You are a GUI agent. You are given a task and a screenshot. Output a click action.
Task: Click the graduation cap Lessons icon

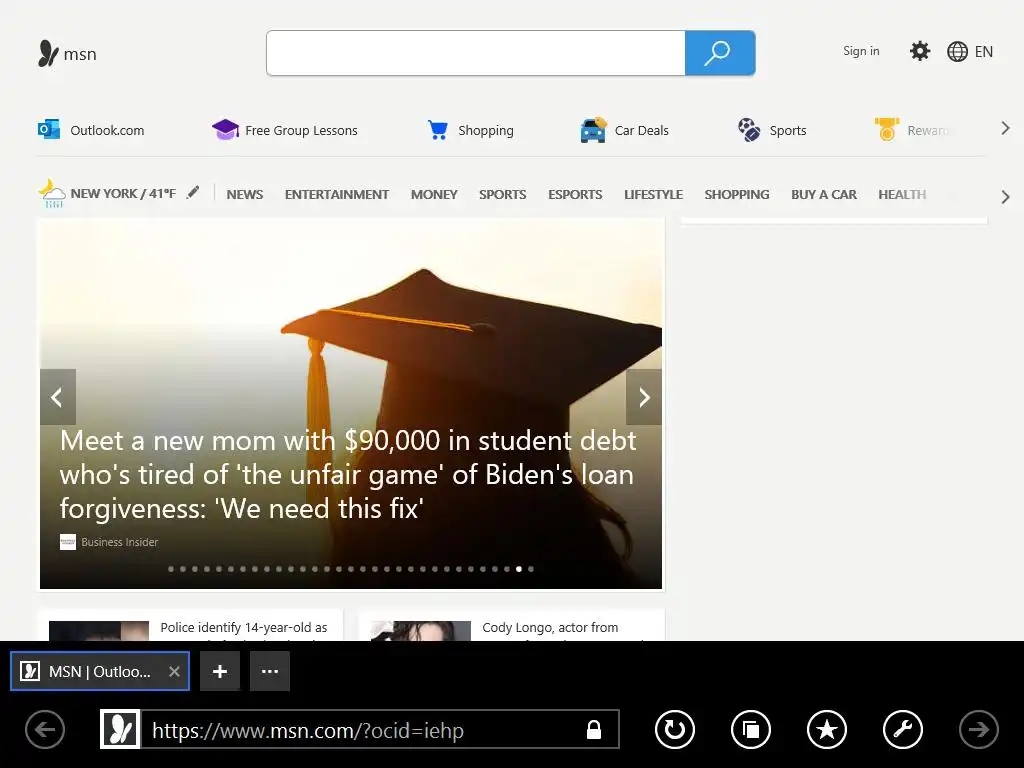click(225, 129)
